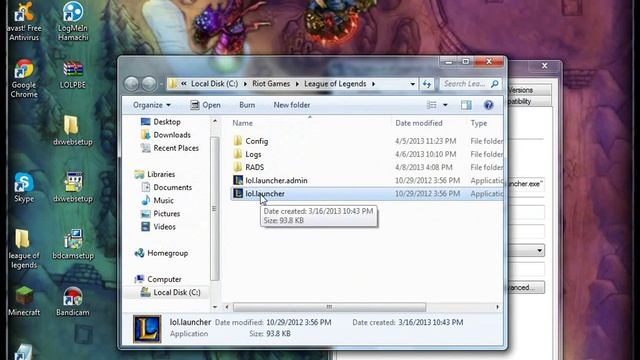Viewport: 640px width, 360px height.
Task: Open the LOLPBE archive icon
Action: [73, 74]
